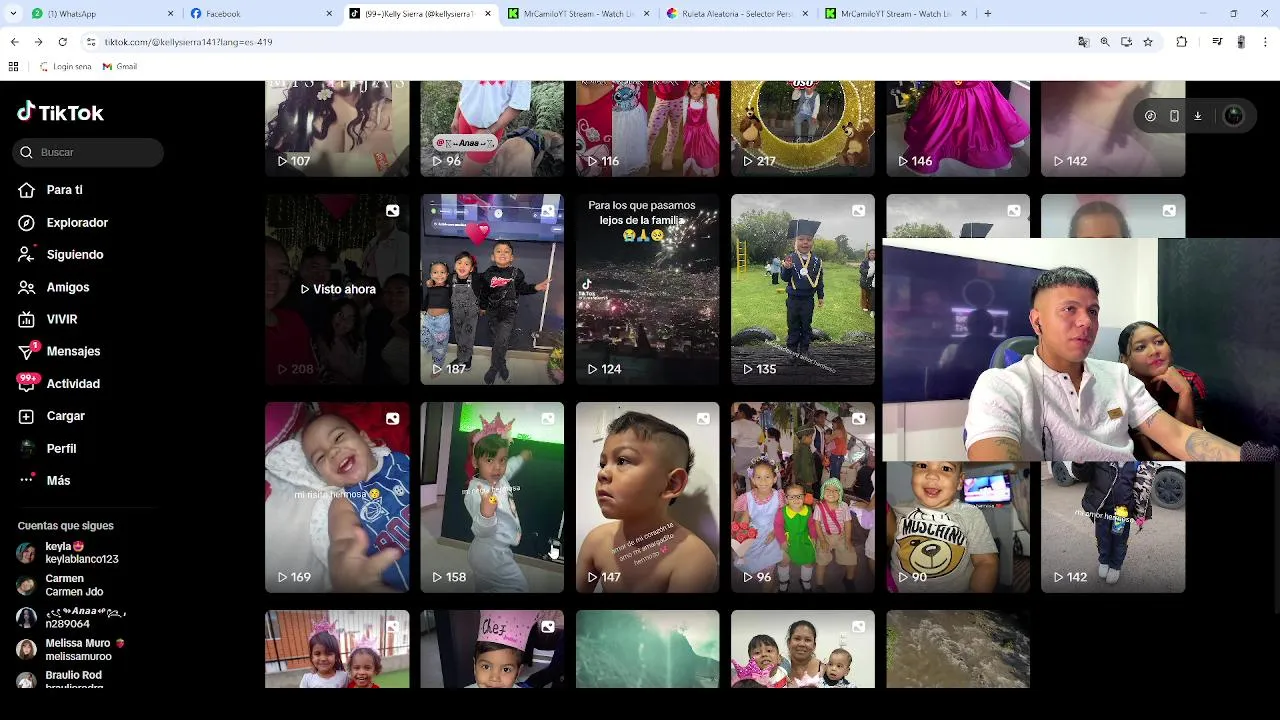Click the TikTok coins icon
Screen dimensions: 1280x720
(x=1150, y=116)
